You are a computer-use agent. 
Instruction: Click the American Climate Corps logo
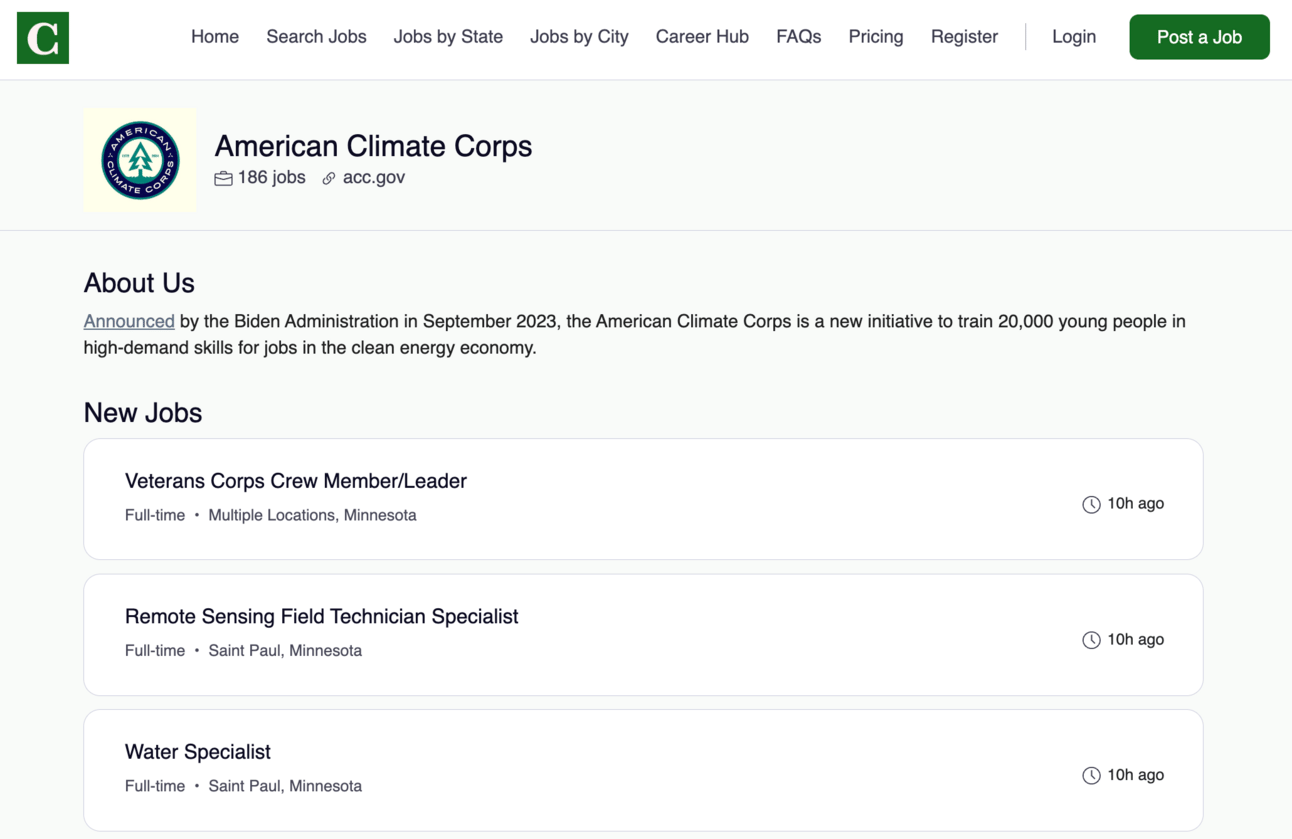pos(140,160)
